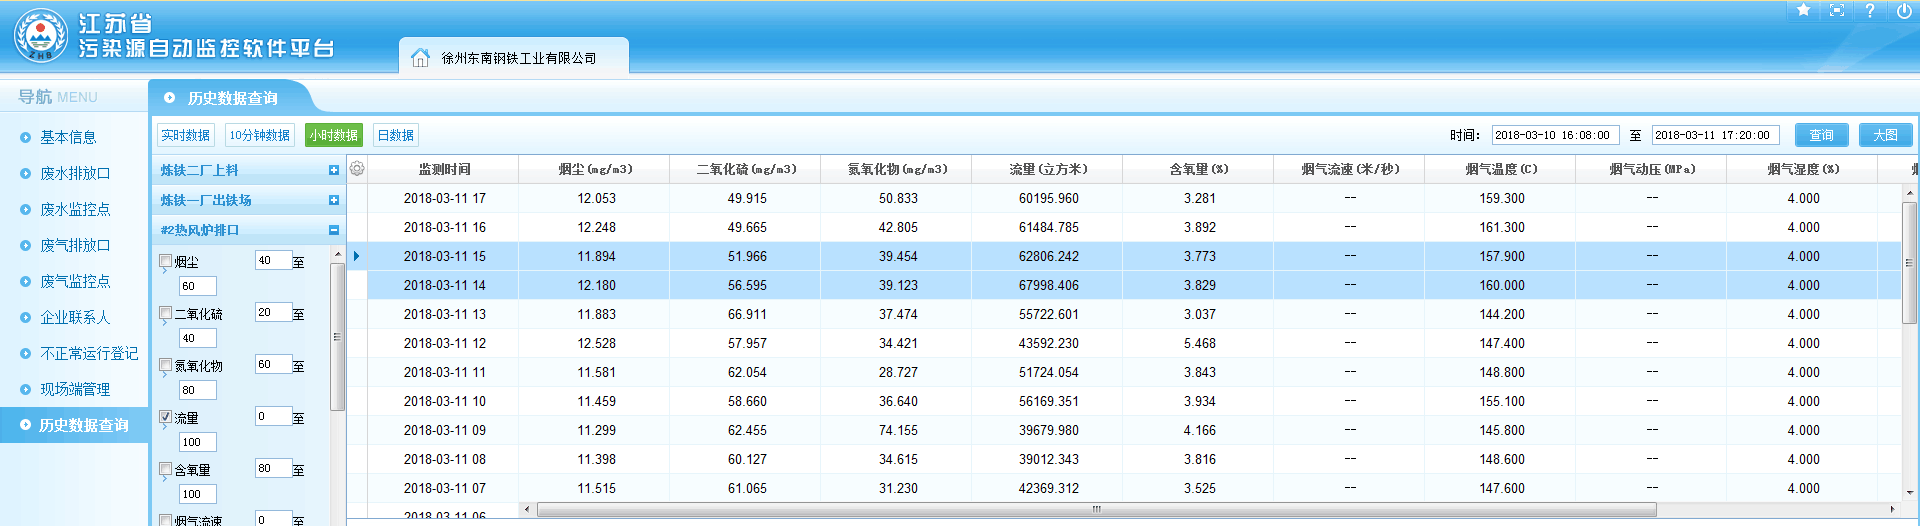Click the 流量(立方米) column header
The width and height of the screenshot is (1920, 526).
[x=1048, y=169]
